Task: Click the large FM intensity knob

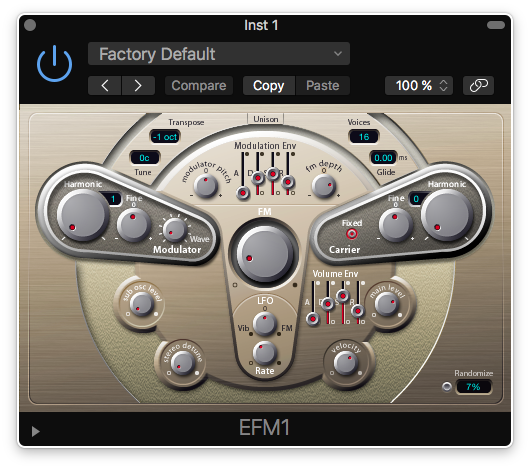Action: pyautogui.click(x=264, y=253)
